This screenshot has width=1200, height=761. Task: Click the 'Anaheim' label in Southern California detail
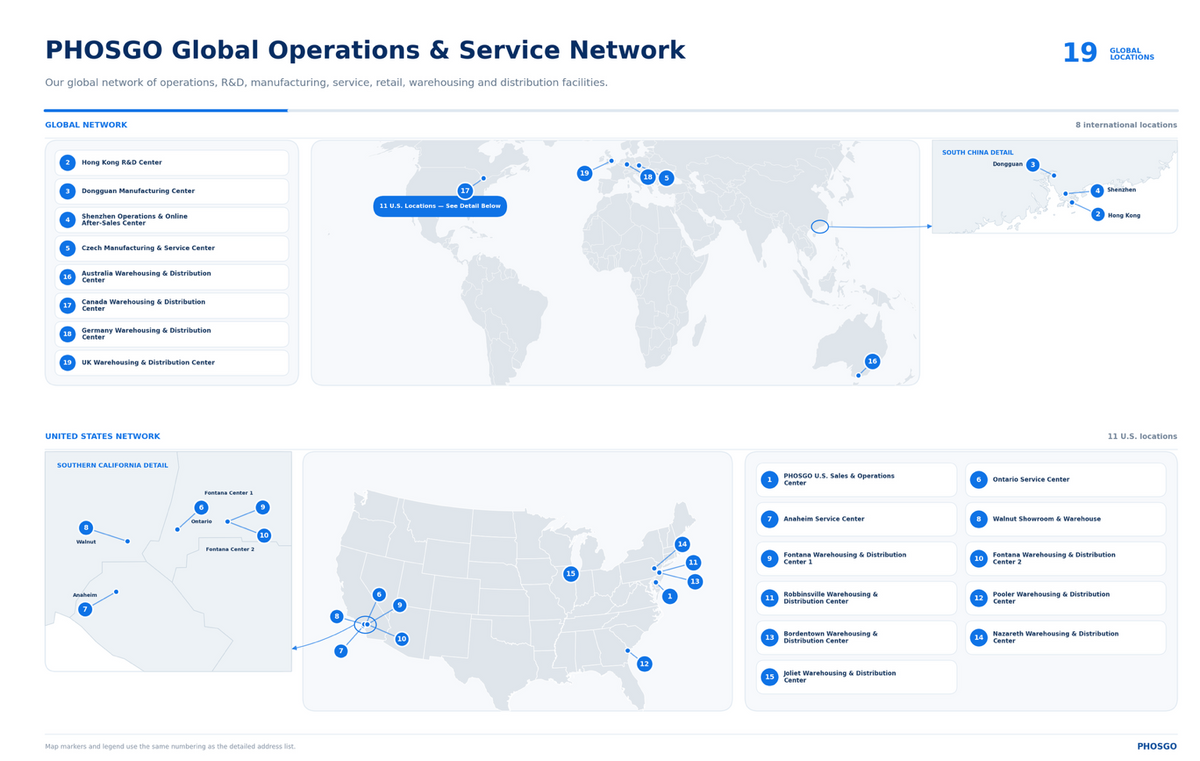point(85,595)
